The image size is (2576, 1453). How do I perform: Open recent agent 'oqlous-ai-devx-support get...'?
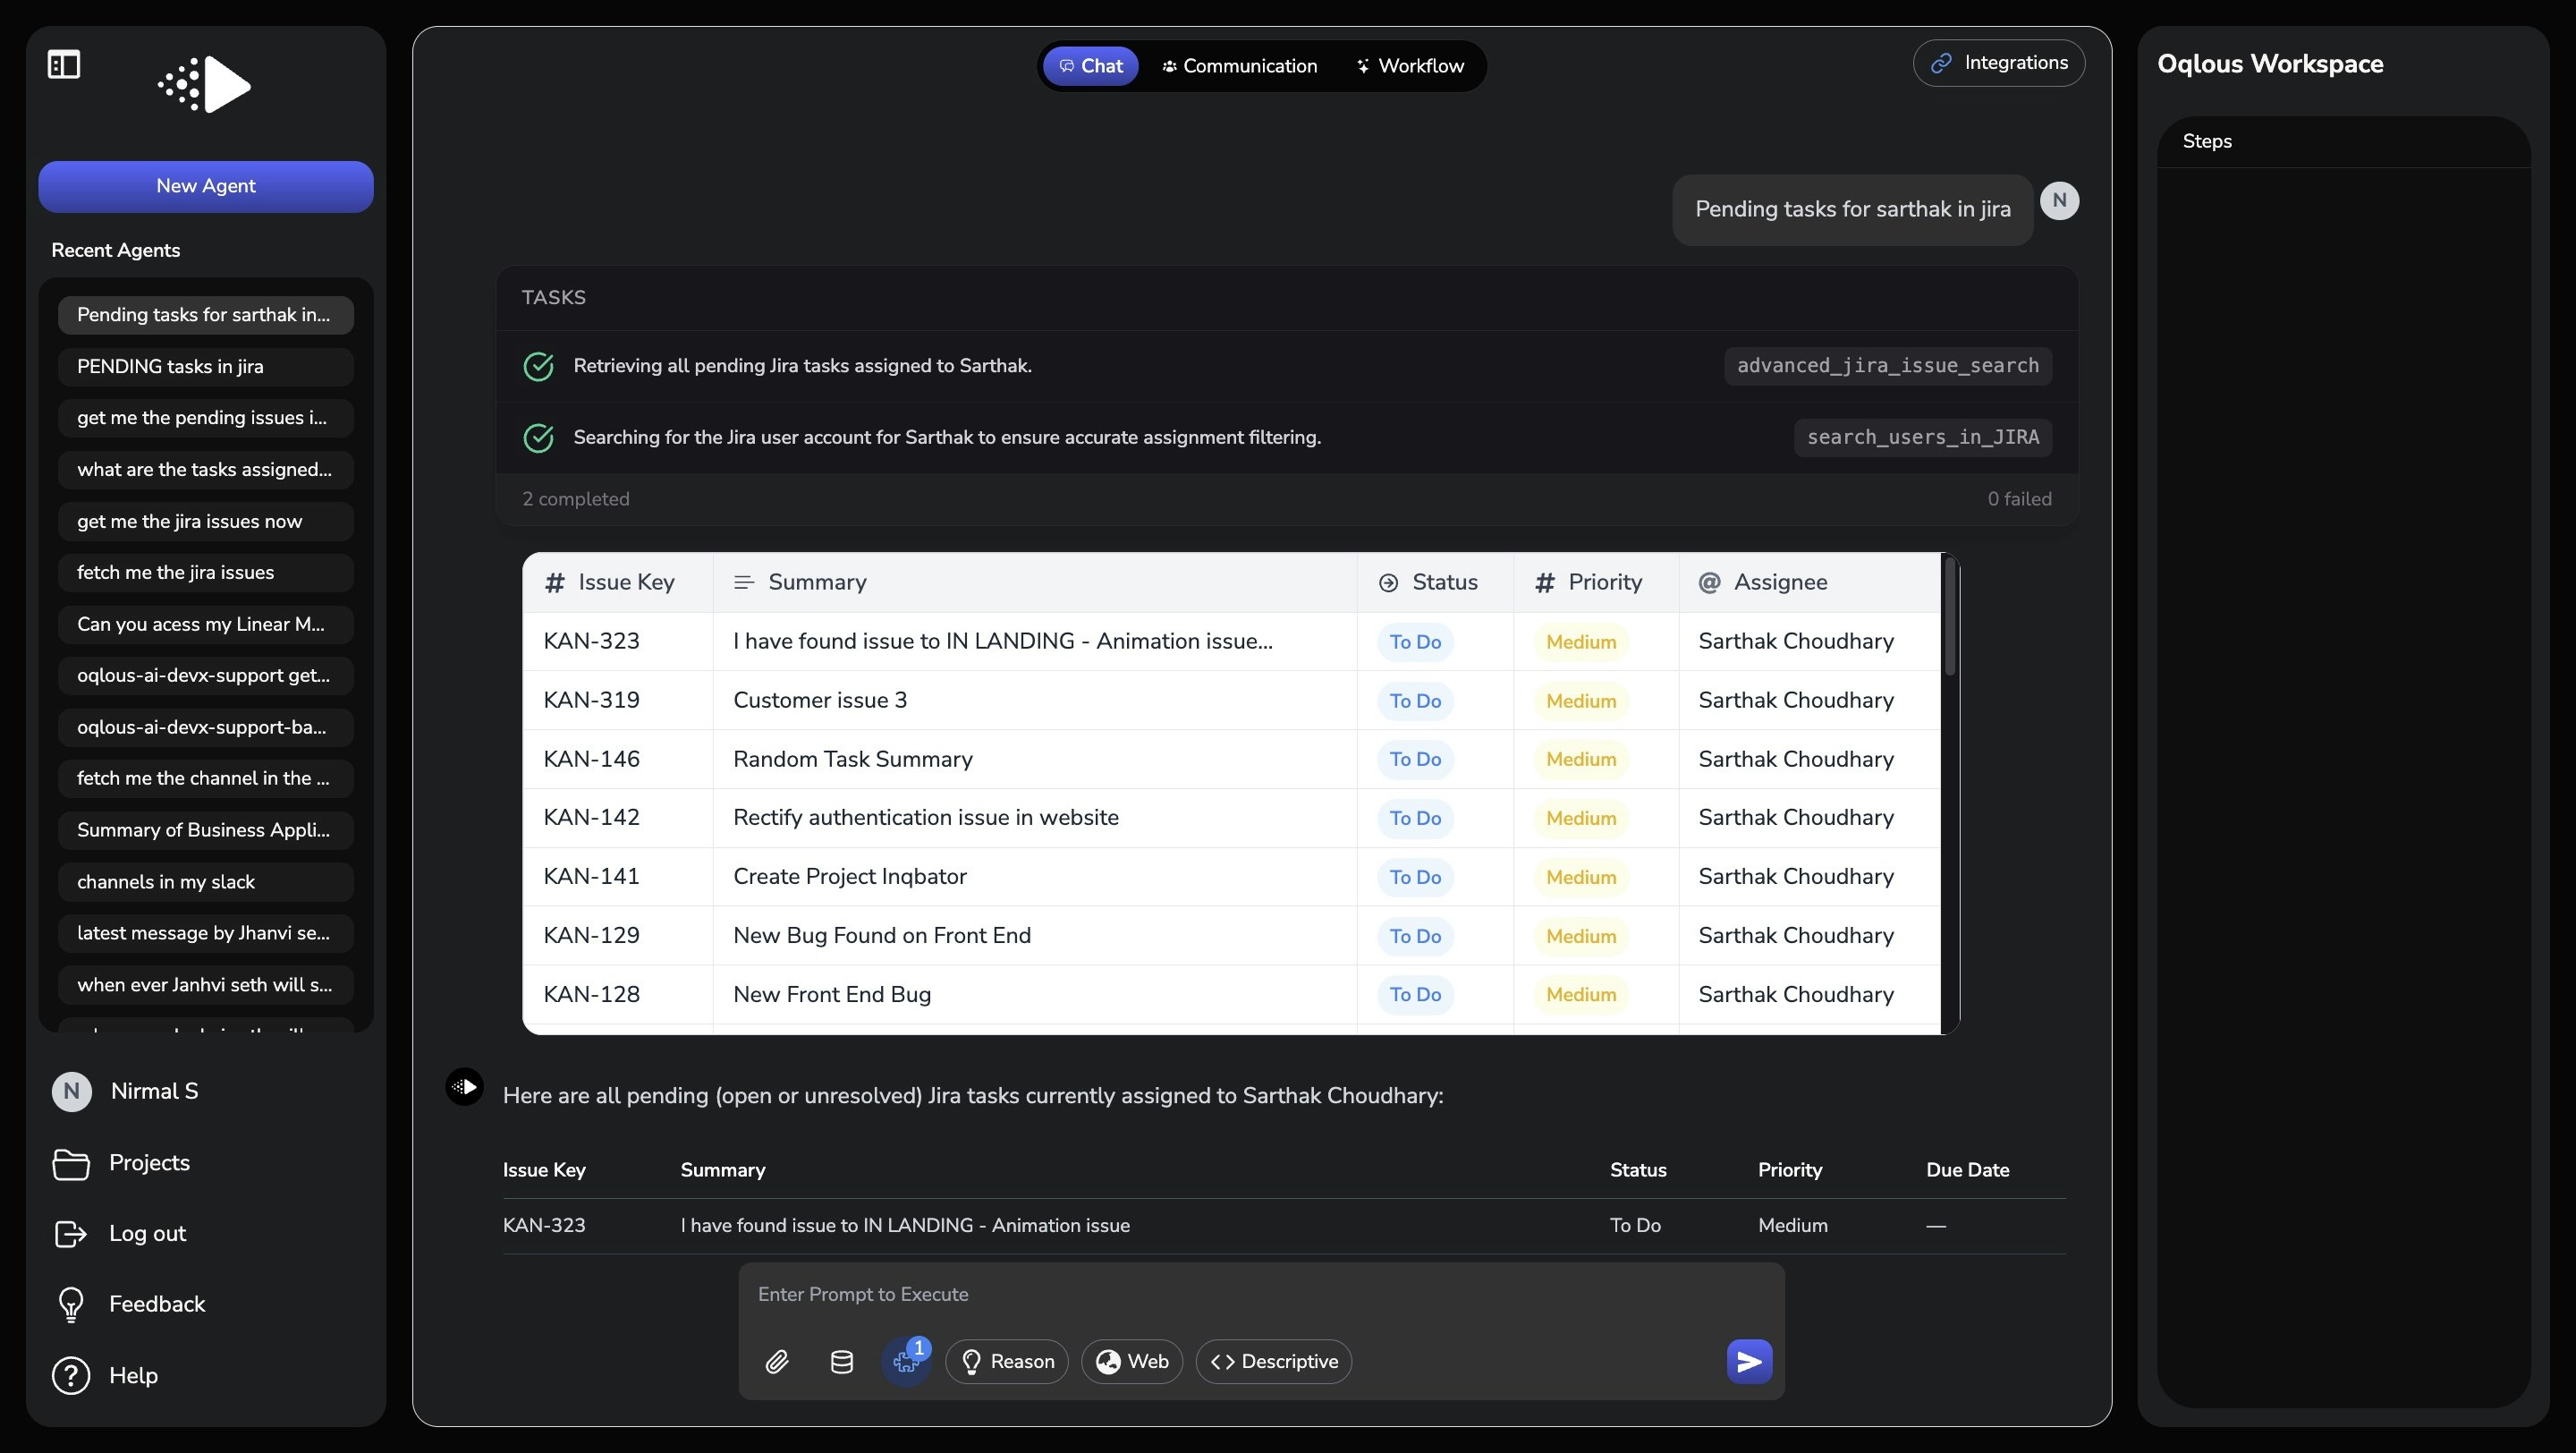click(206, 676)
